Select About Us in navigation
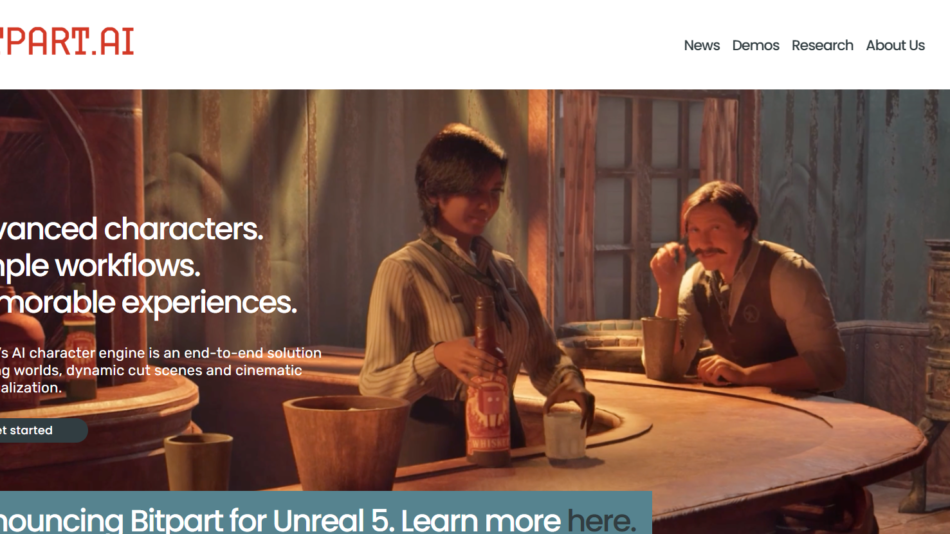The height and width of the screenshot is (534, 950). click(x=895, y=45)
